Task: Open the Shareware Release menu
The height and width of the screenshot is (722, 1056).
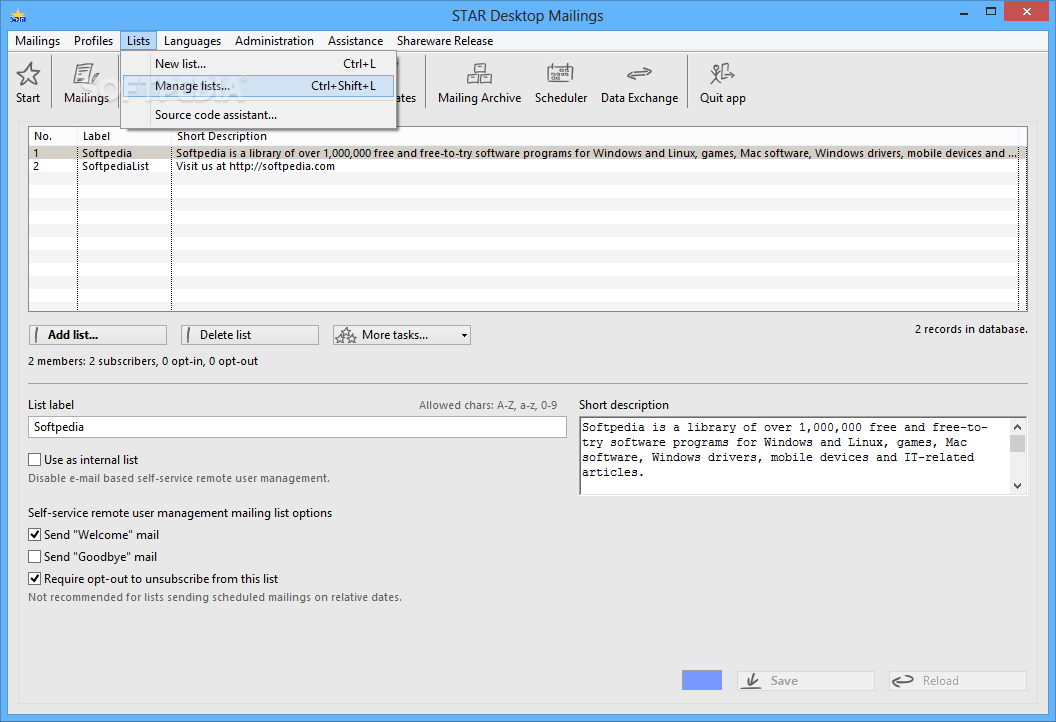Action: tap(444, 41)
